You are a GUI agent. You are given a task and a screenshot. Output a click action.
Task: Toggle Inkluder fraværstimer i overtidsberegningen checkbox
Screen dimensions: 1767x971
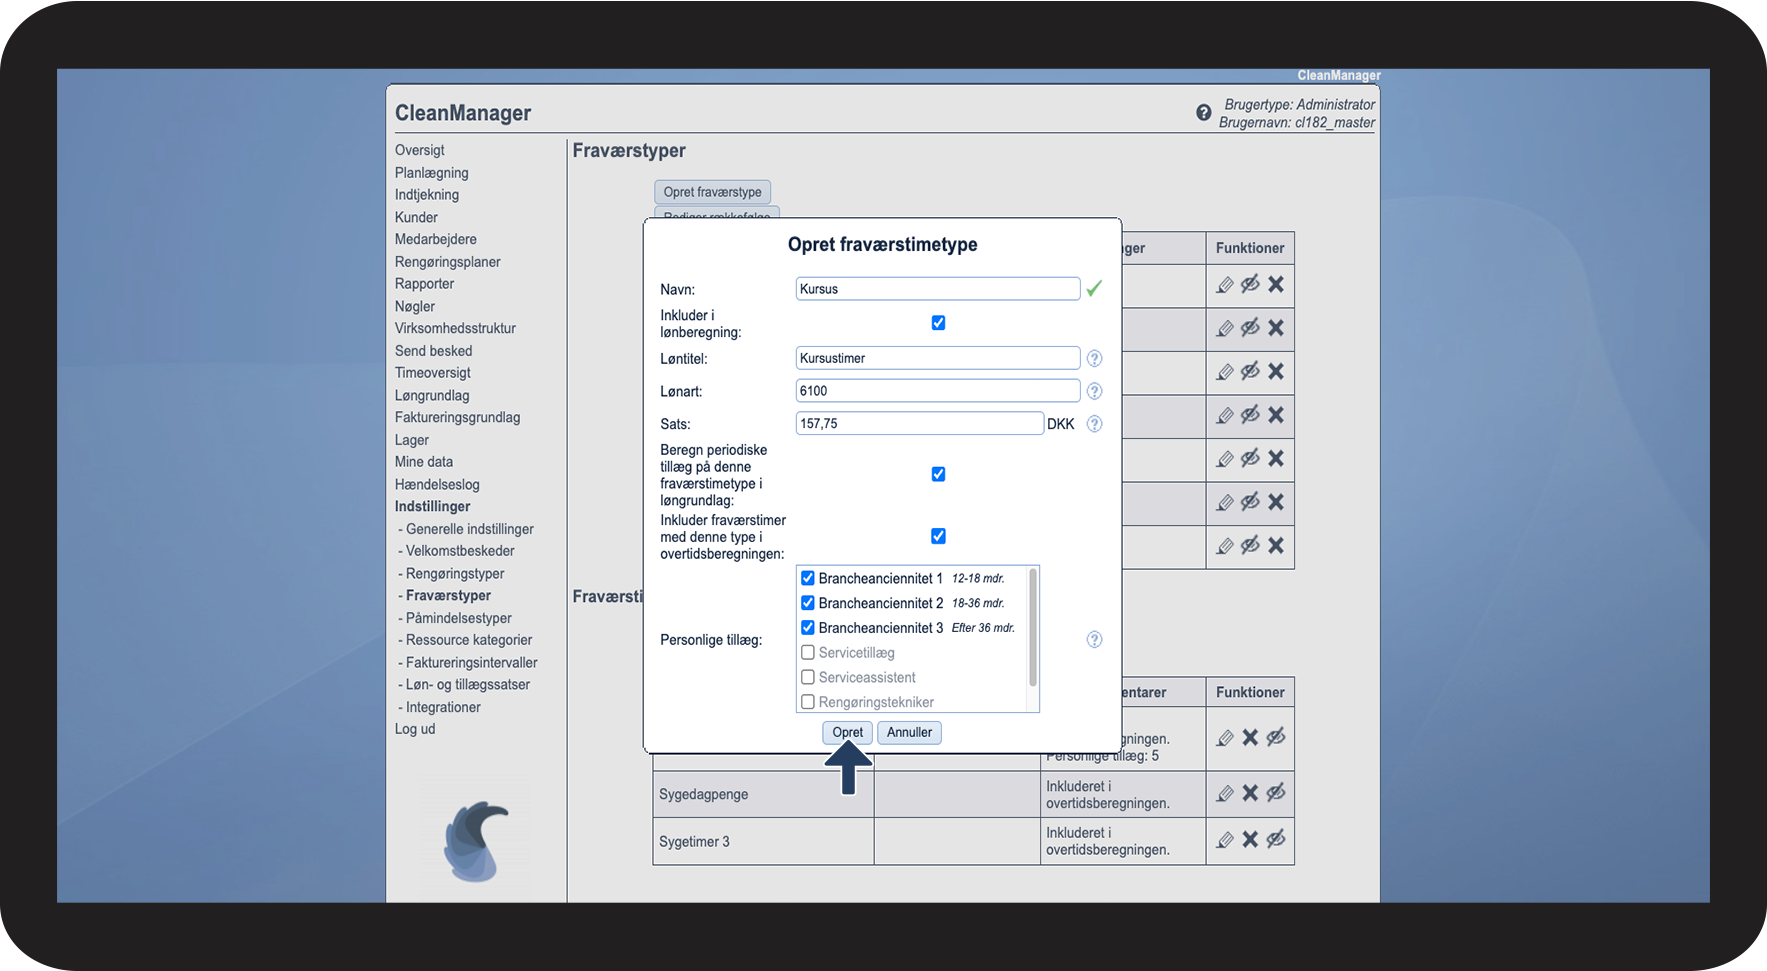(938, 536)
